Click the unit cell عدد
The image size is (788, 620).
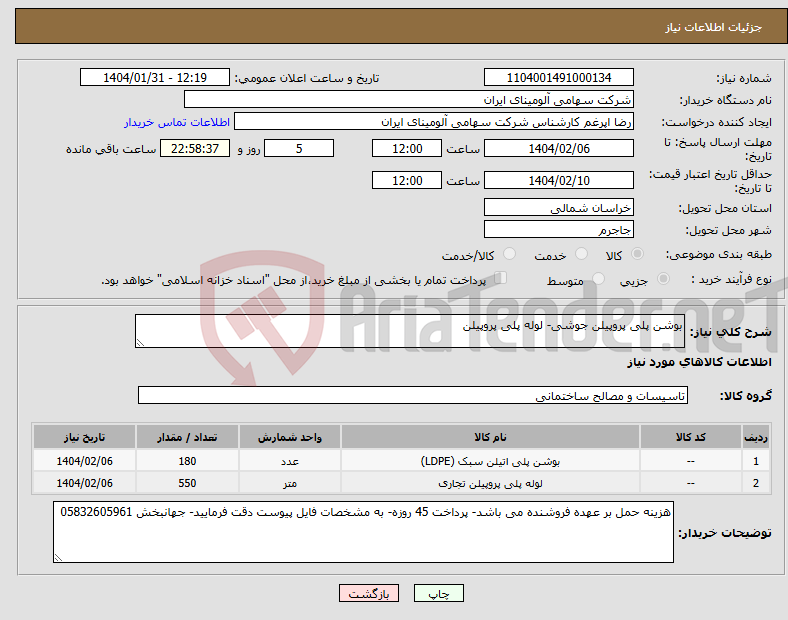290,461
